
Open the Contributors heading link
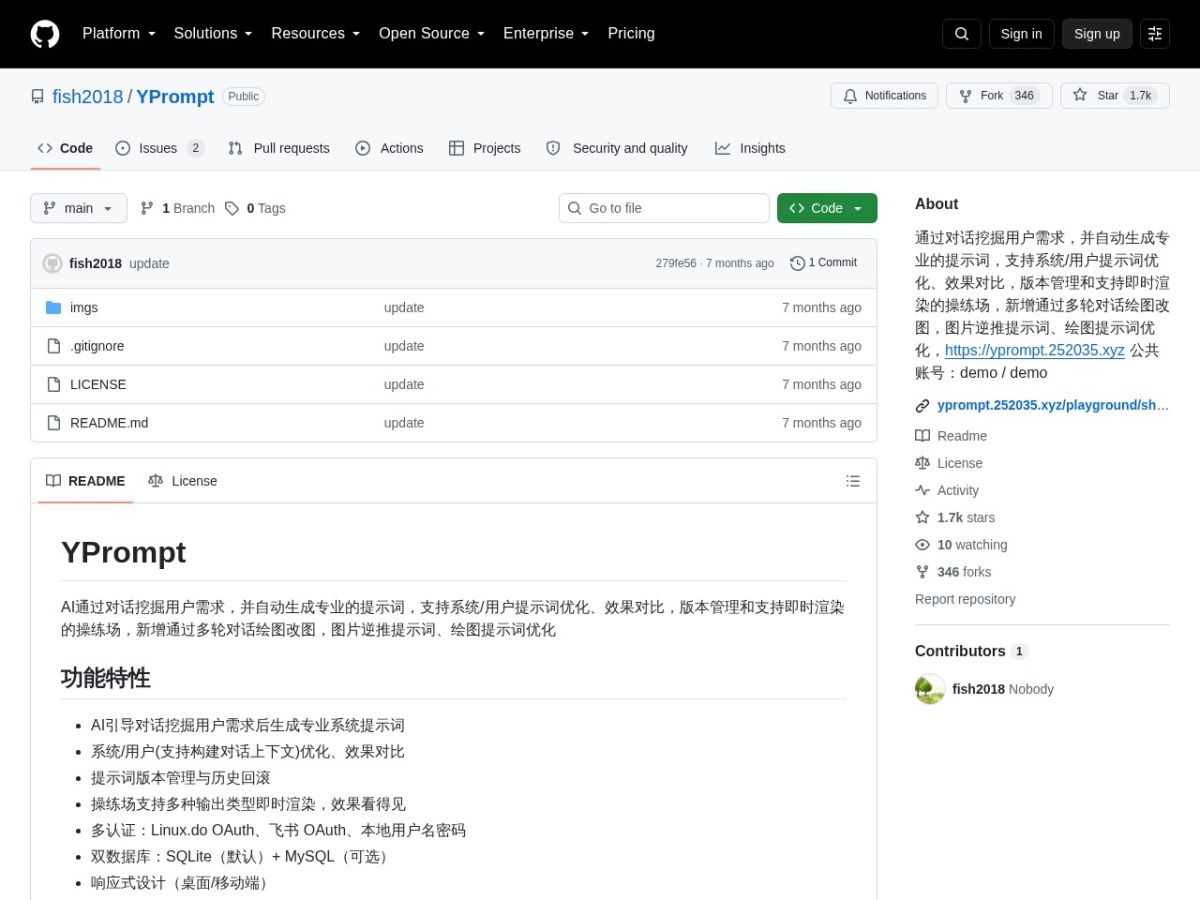pyautogui.click(x=971, y=651)
